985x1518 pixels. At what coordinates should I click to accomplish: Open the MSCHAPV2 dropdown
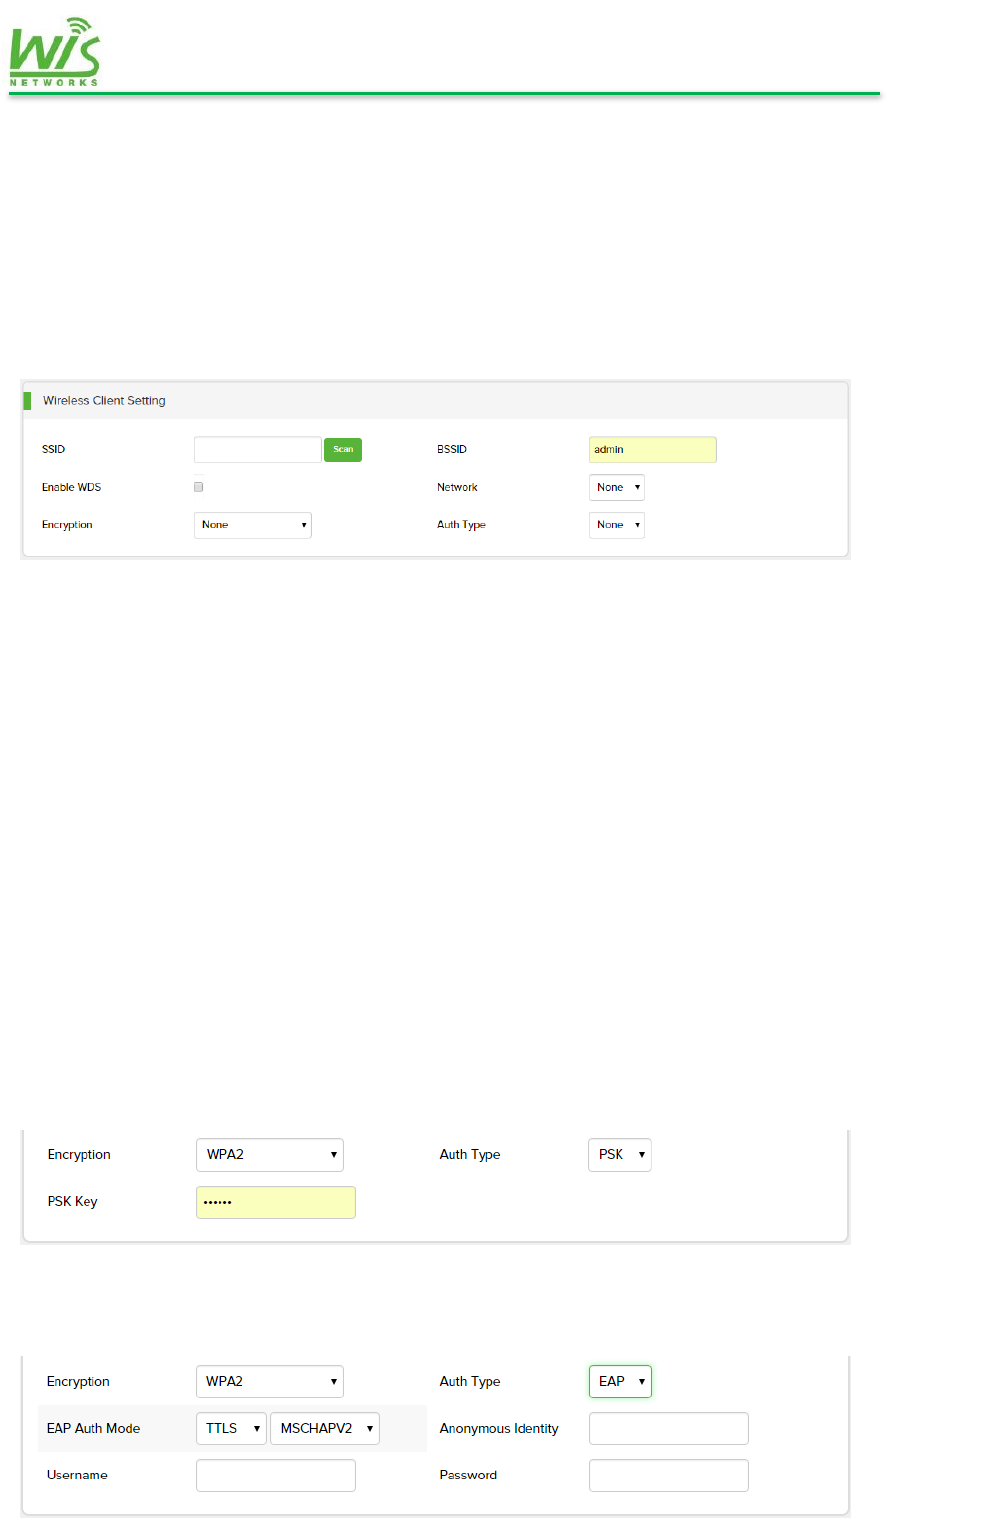coord(325,1429)
